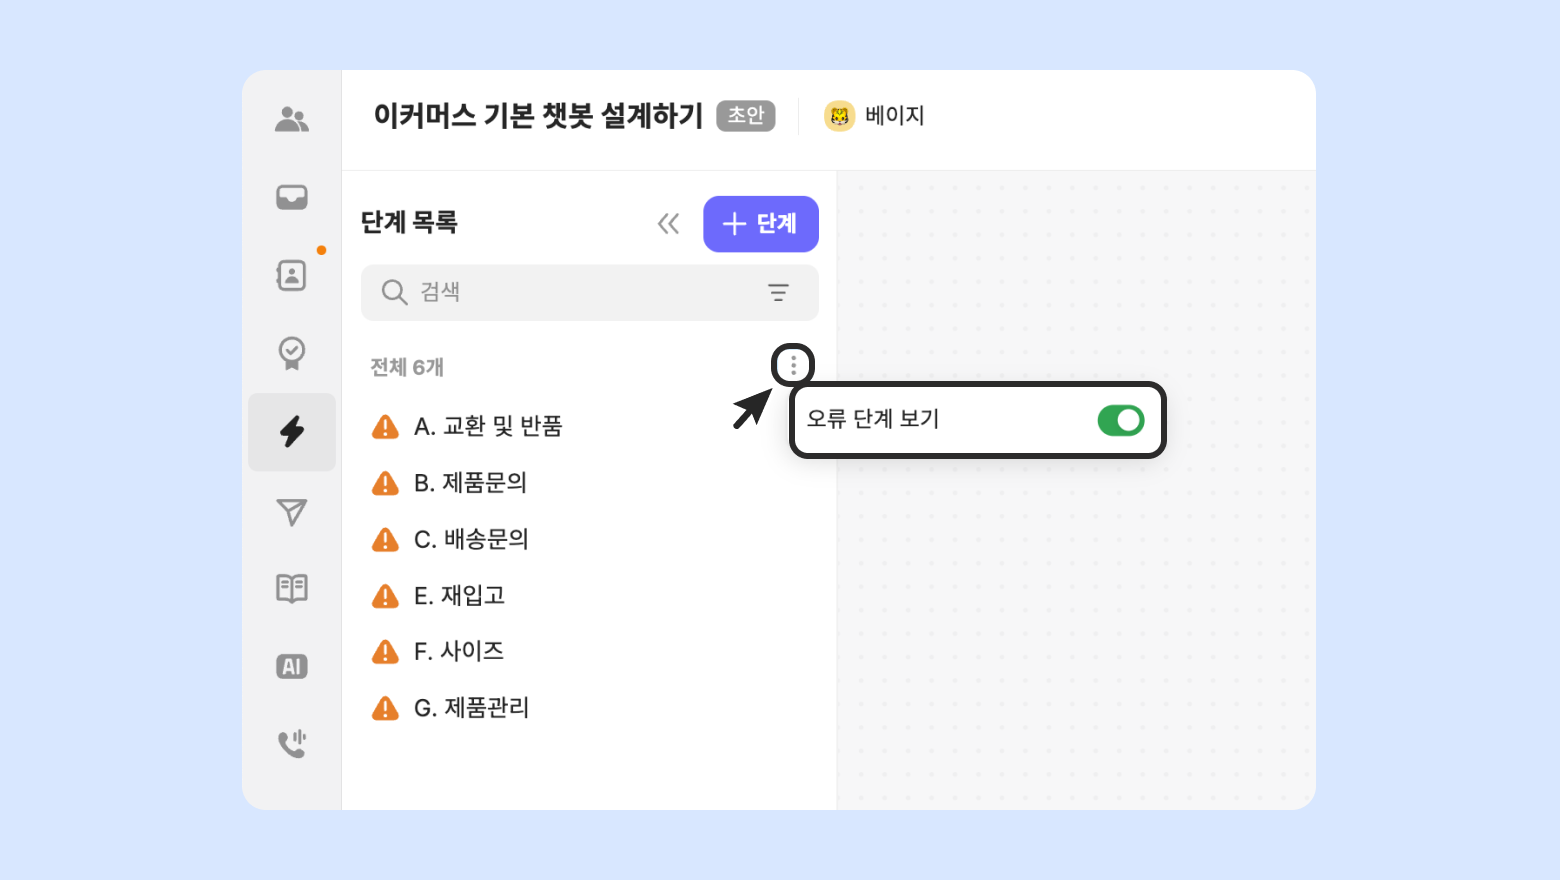
Task: Open the paper plane campaigns icon
Action: point(292,512)
